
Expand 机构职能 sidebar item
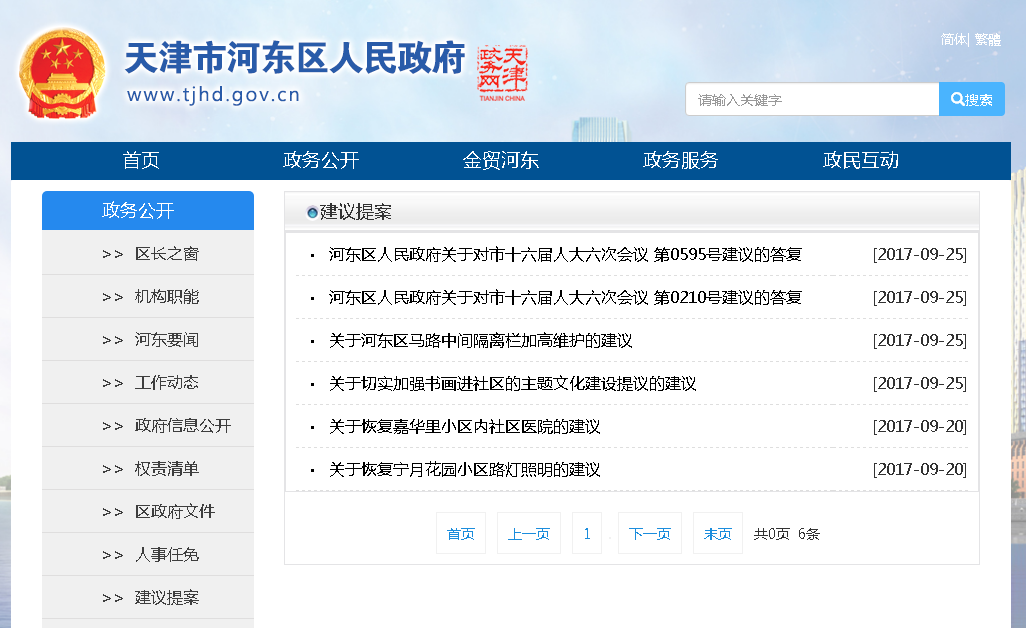point(166,297)
